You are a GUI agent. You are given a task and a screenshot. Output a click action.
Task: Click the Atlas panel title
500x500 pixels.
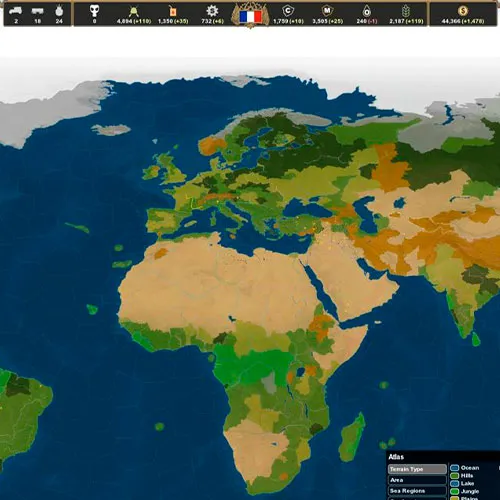pyautogui.click(x=396, y=457)
